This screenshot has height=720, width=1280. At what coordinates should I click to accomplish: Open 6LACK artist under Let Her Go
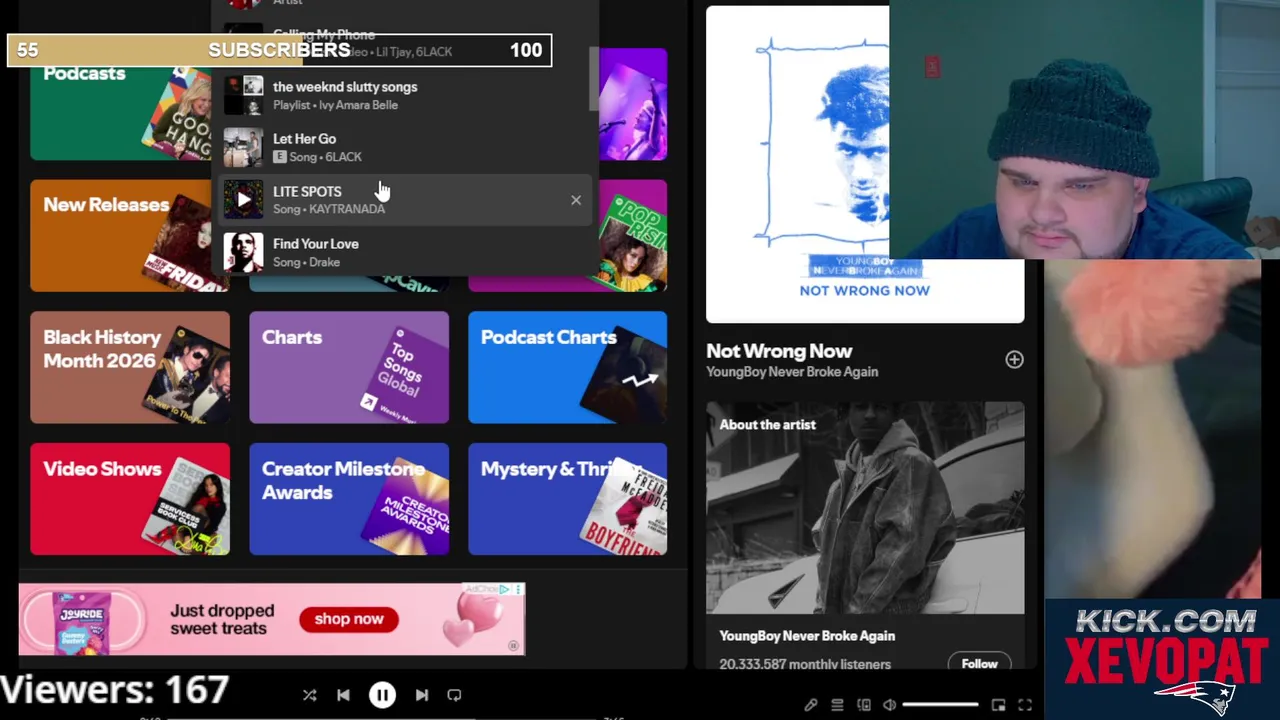(x=343, y=157)
